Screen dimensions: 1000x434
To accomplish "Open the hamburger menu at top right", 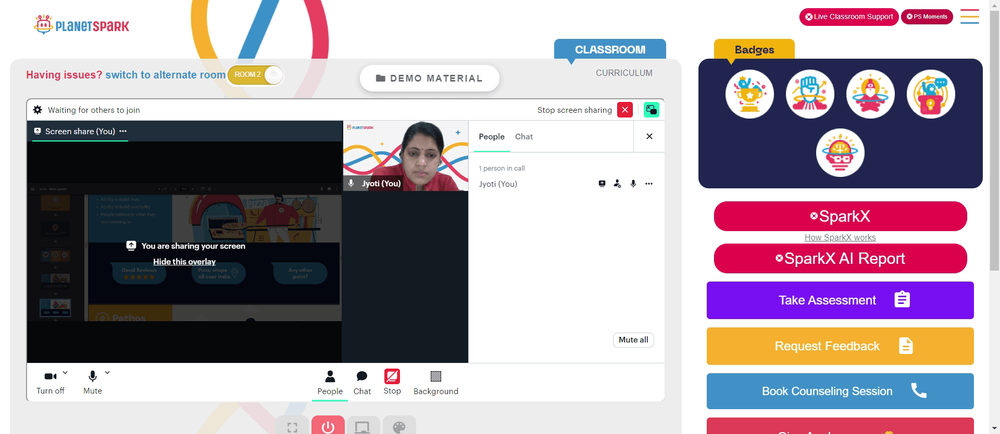I will (969, 17).
